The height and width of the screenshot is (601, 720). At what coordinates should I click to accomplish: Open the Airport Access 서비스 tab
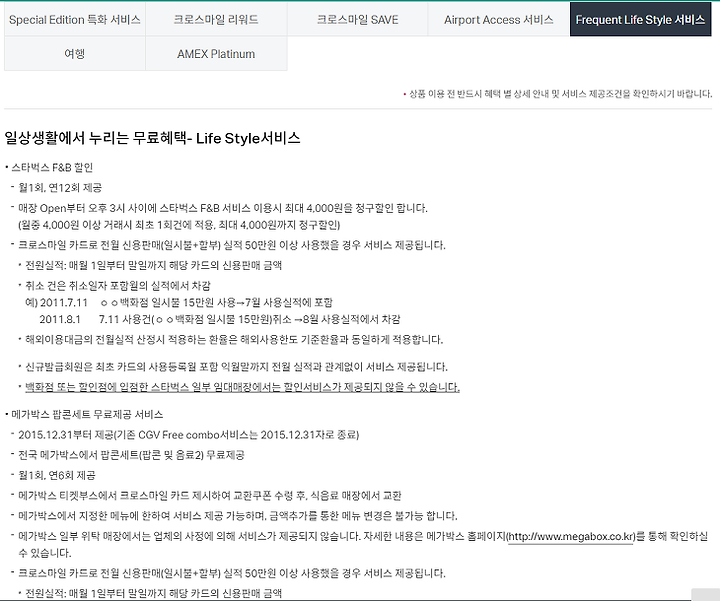coord(499,19)
